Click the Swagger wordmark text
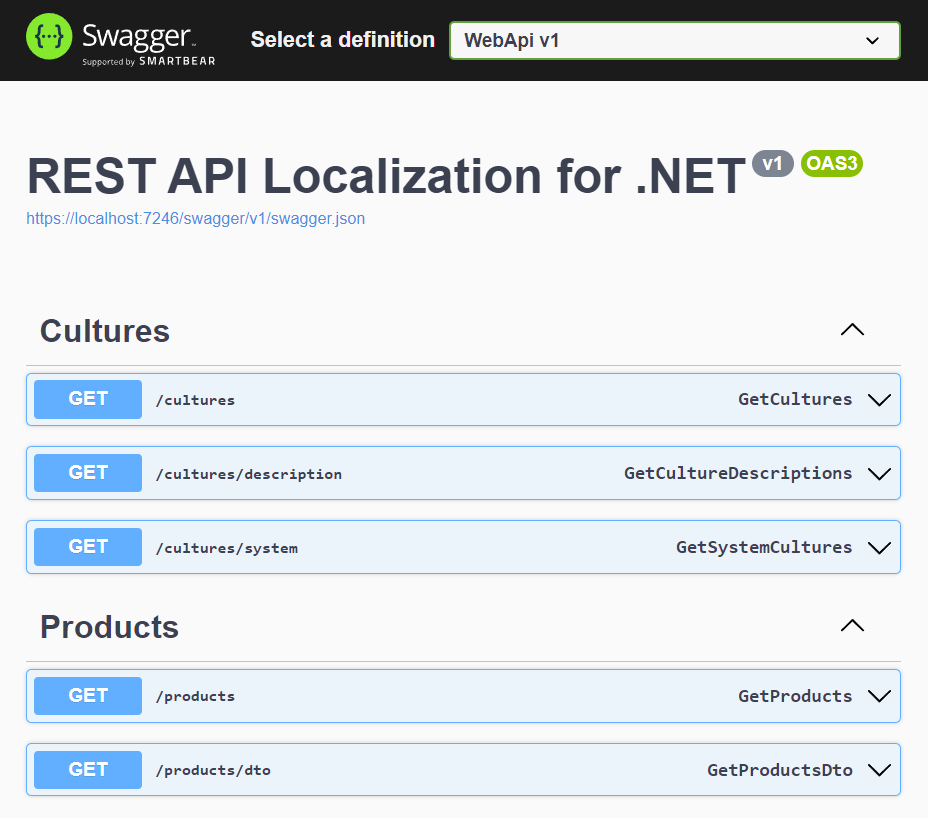 [137, 37]
